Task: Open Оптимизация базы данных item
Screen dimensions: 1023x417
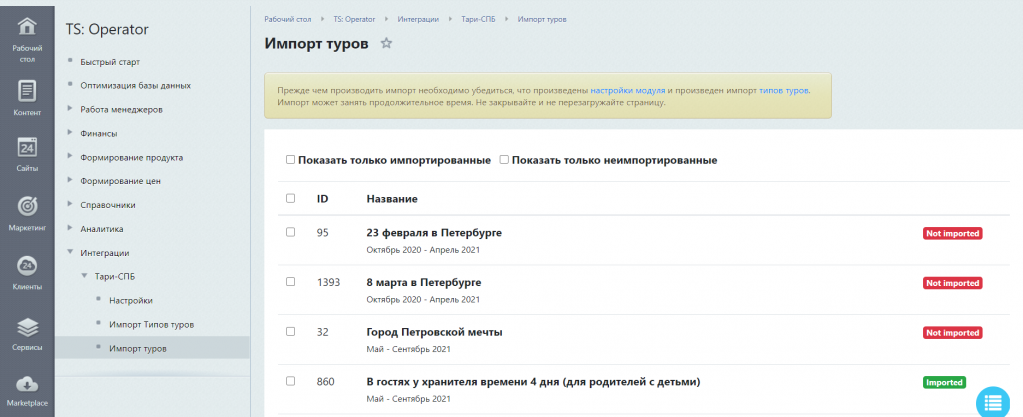Action: click(135, 85)
